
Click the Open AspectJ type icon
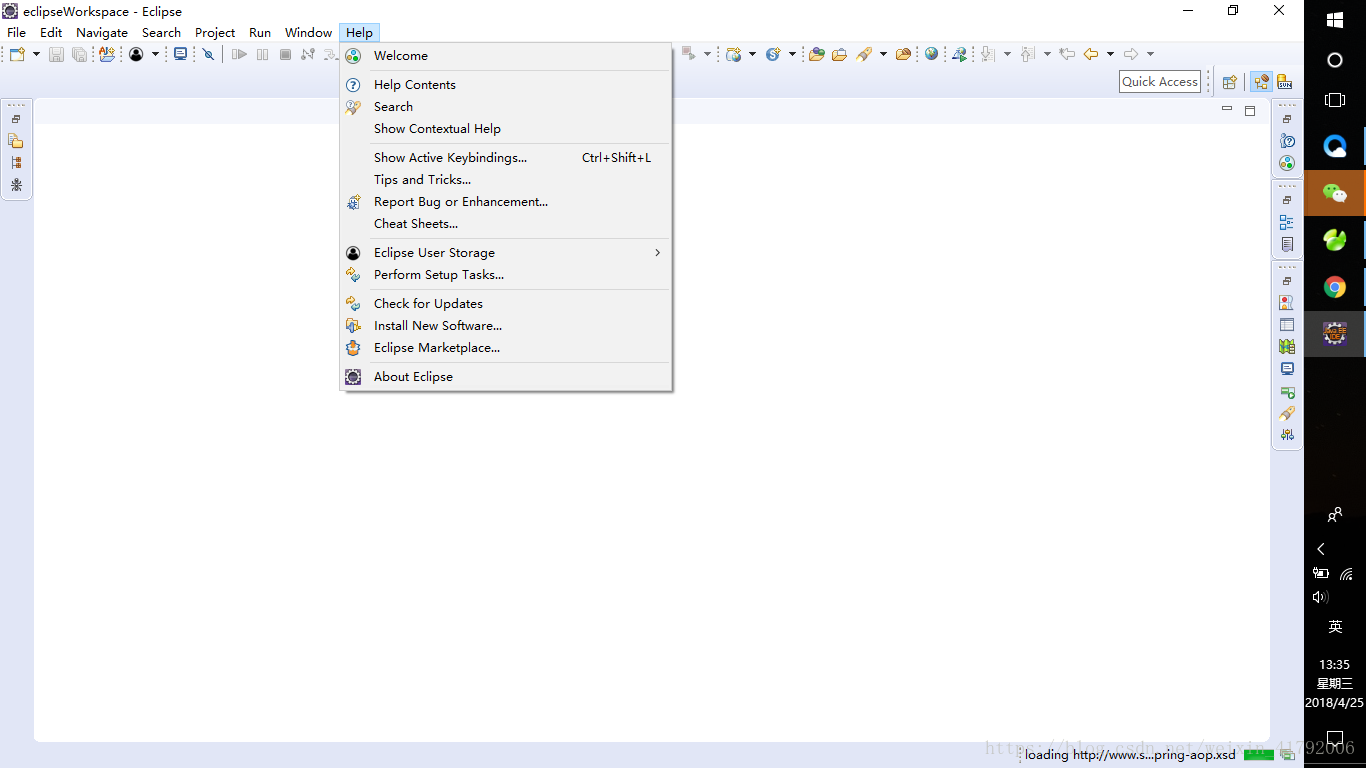[107, 54]
